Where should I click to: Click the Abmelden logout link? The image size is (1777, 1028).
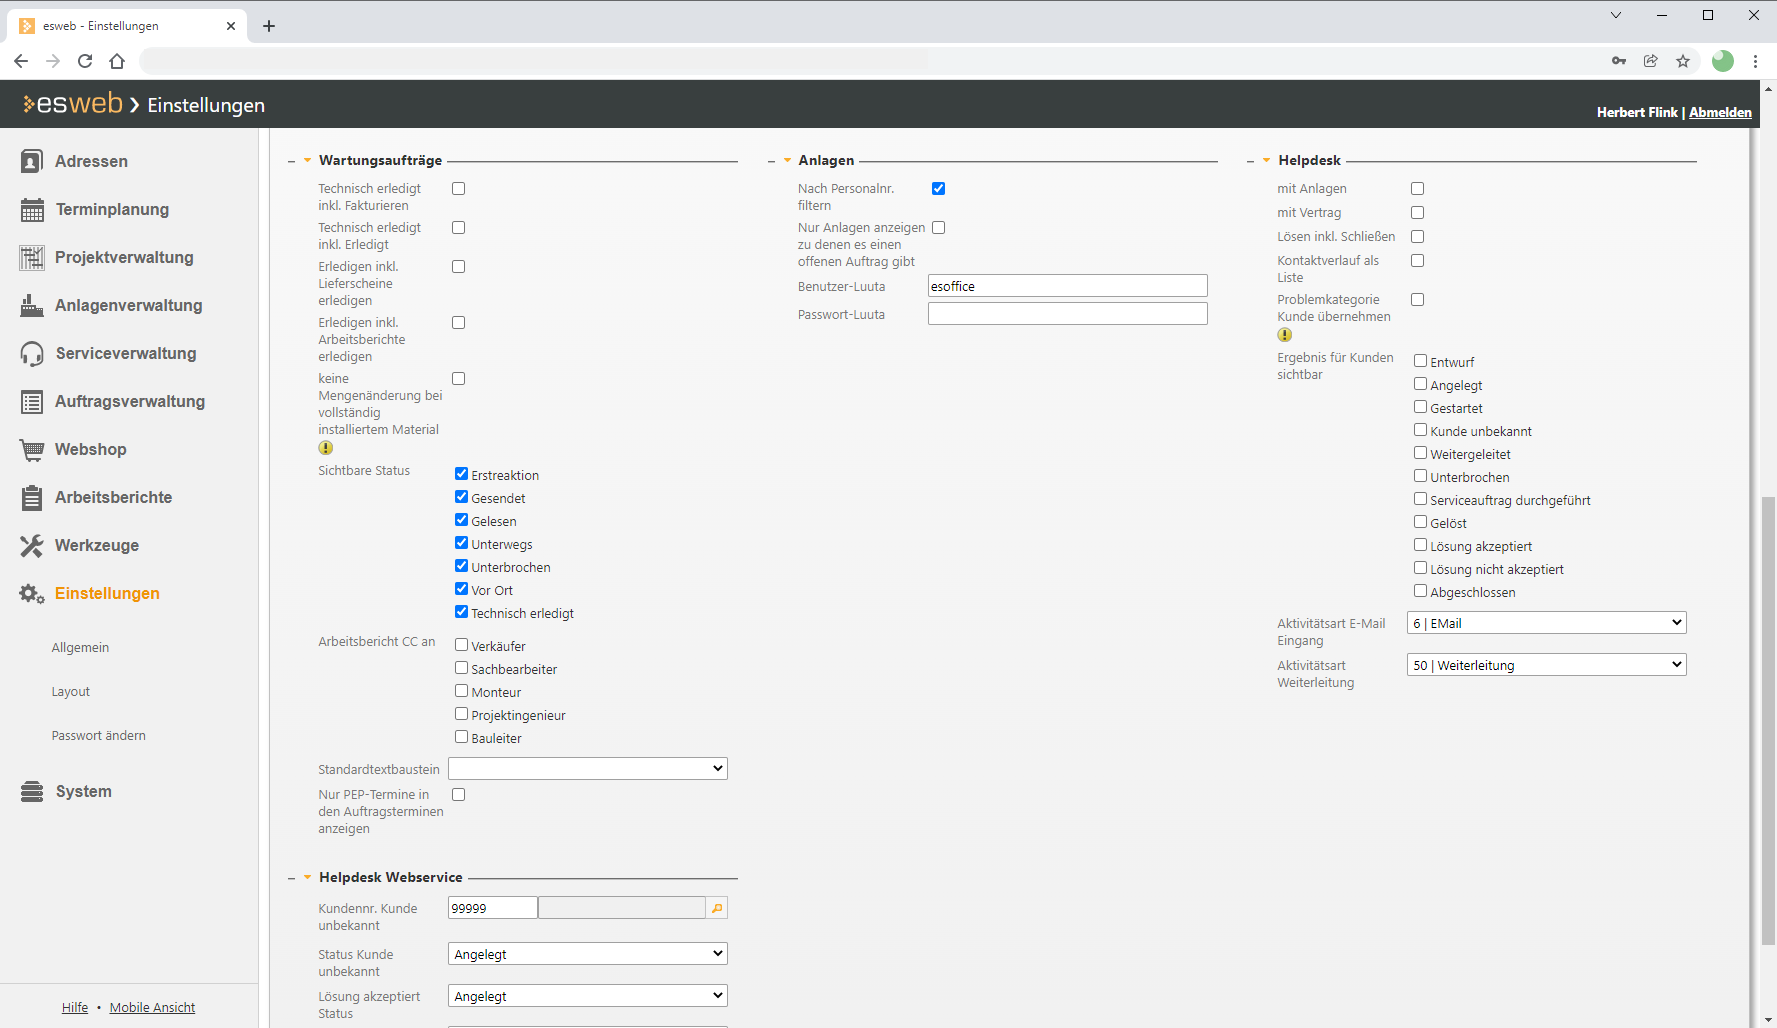1720,112
